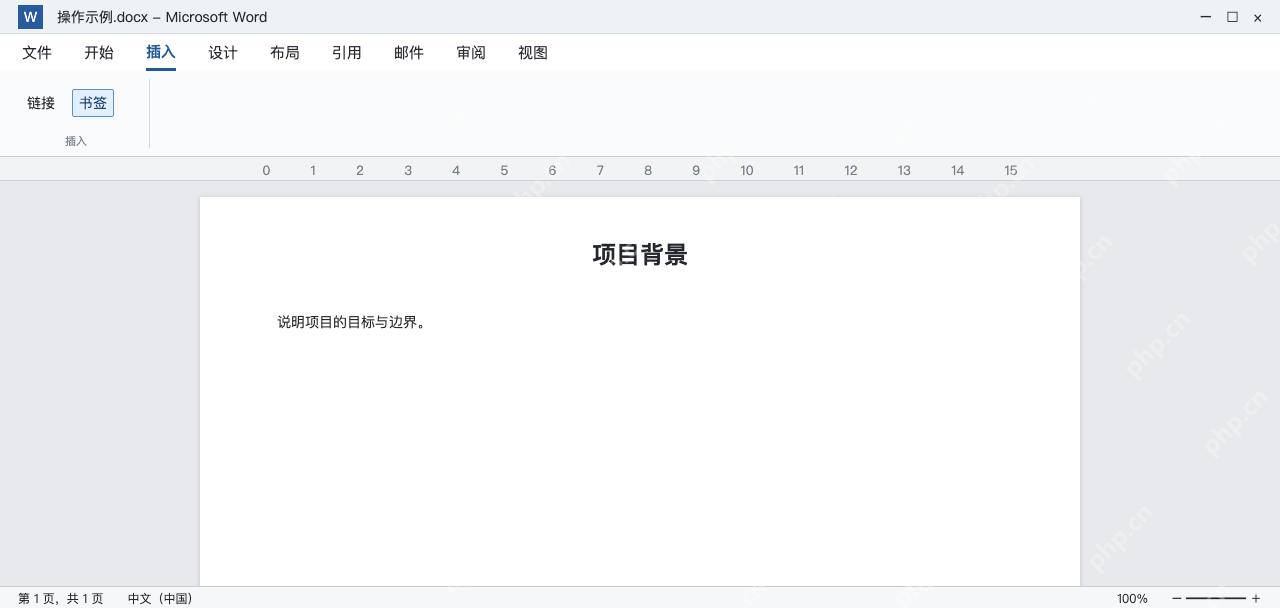The width and height of the screenshot is (1280, 608).
Task: Click the 中文（中国） language indicator
Action: pyautogui.click(x=160, y=598)
